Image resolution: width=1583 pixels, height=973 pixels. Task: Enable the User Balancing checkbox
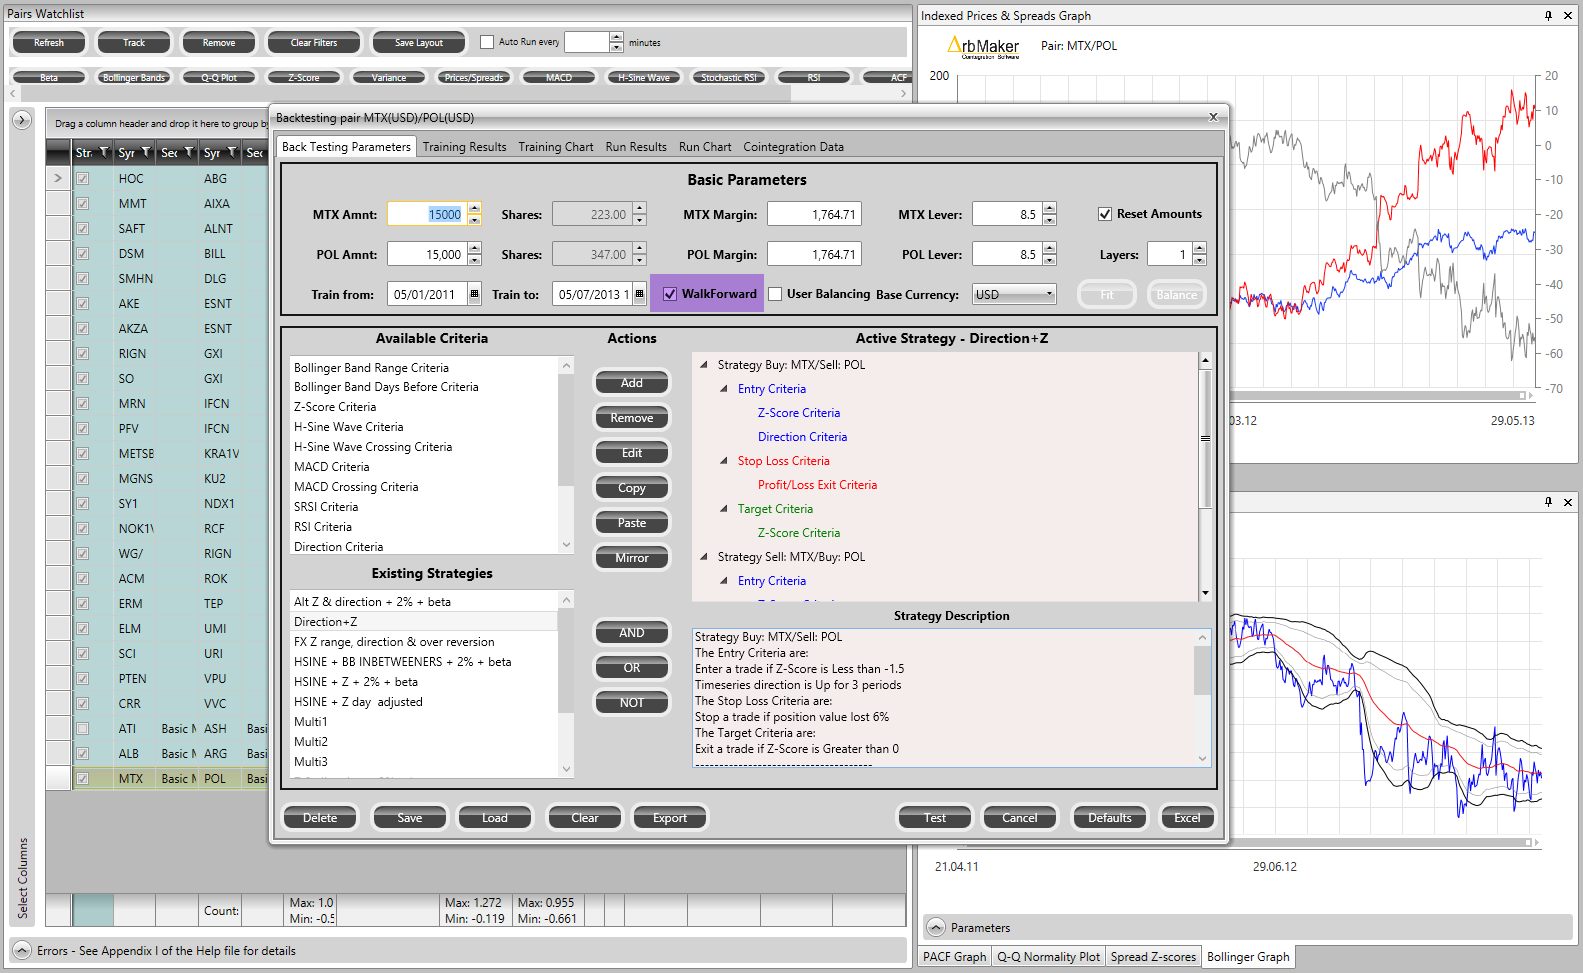(x=775, y=294)
